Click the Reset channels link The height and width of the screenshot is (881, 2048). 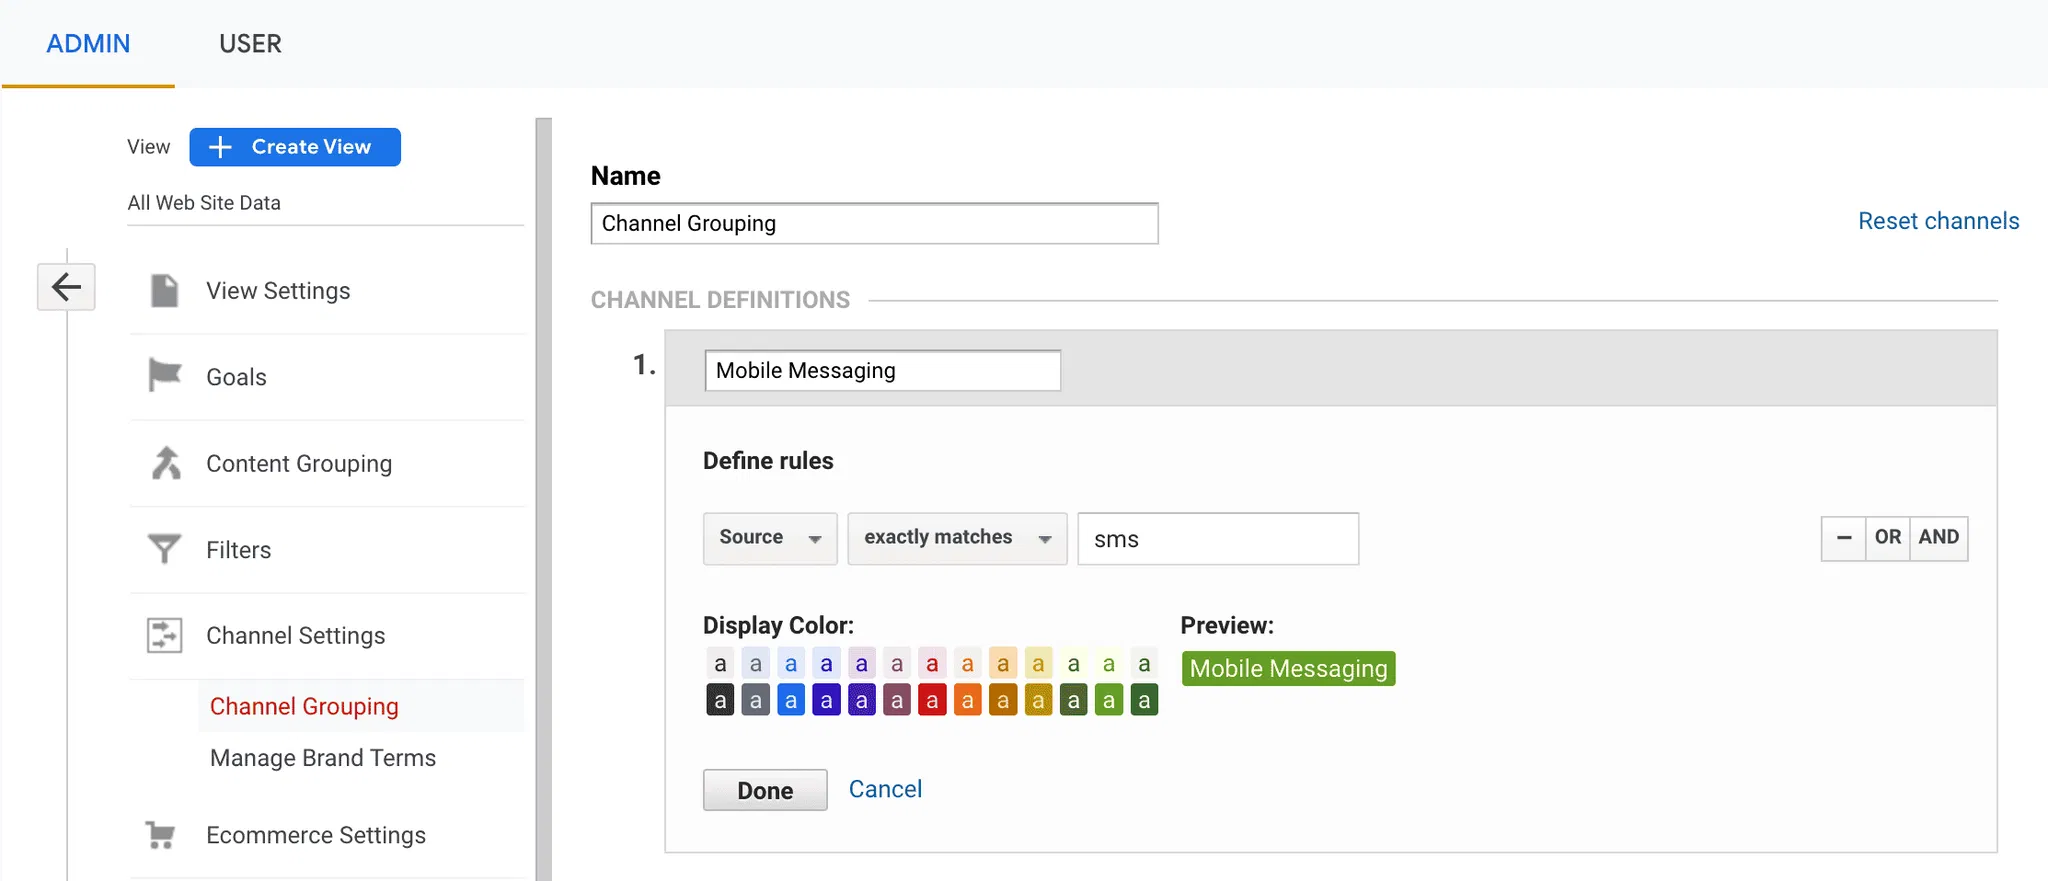(1938, 221)
